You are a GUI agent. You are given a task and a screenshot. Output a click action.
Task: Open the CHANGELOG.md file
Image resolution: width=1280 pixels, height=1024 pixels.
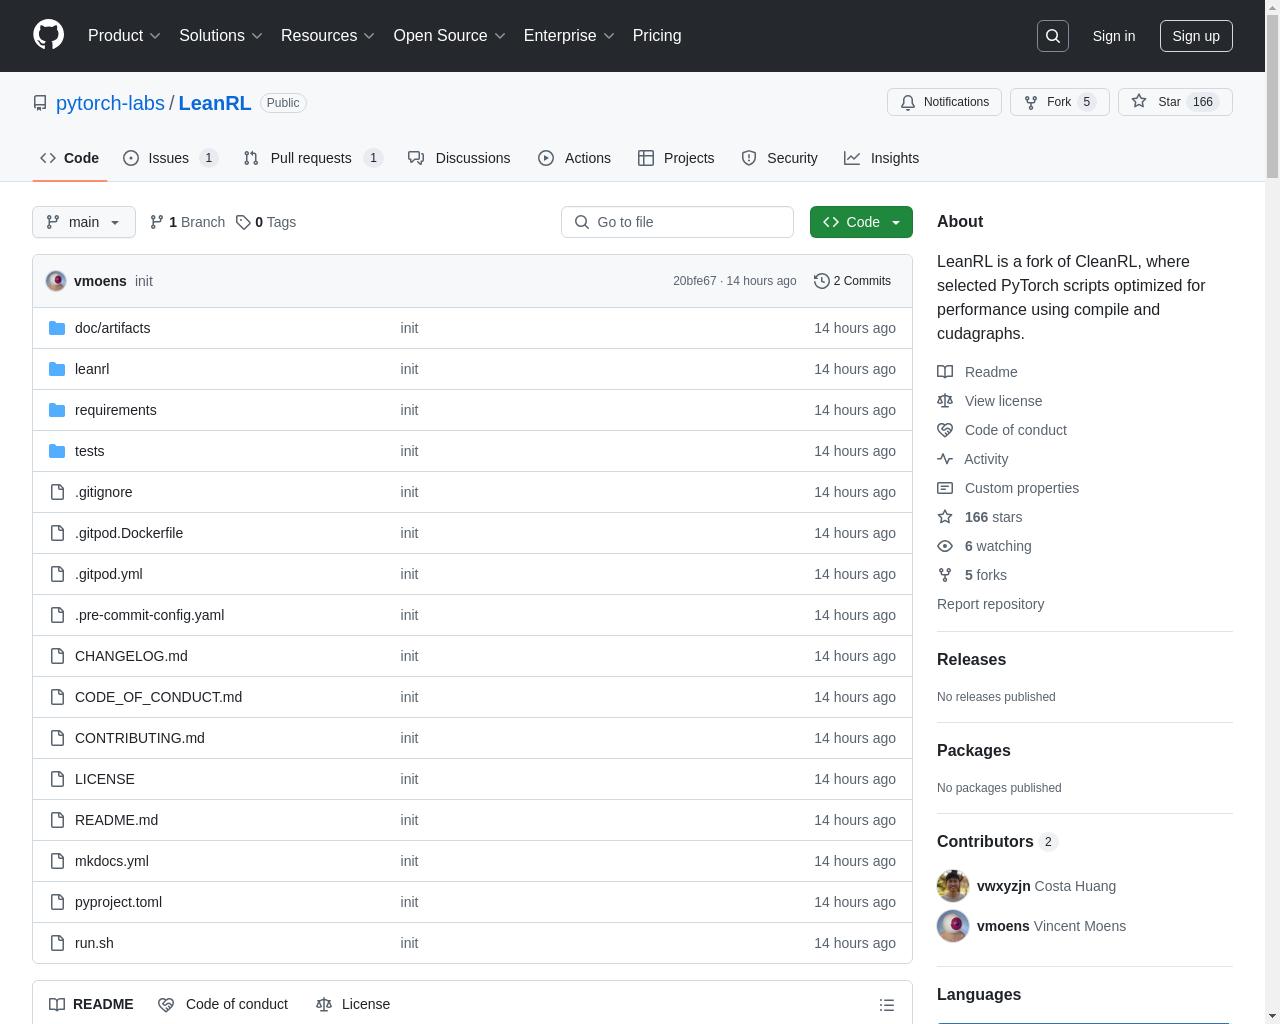(131, 656)
